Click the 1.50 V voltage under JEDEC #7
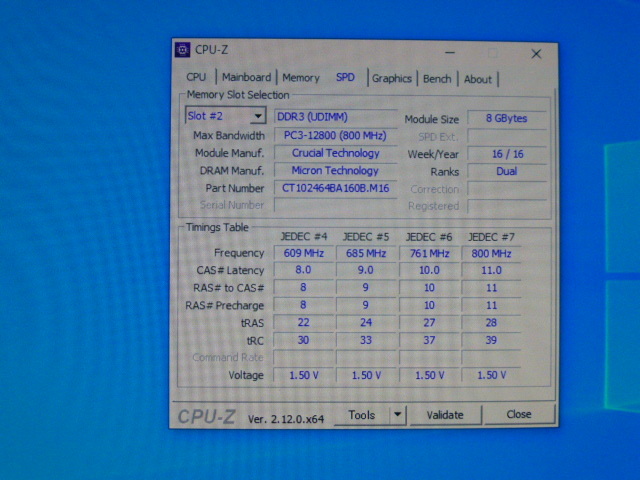The height and width of the screenshot is (480, 640). click(491, 375)
